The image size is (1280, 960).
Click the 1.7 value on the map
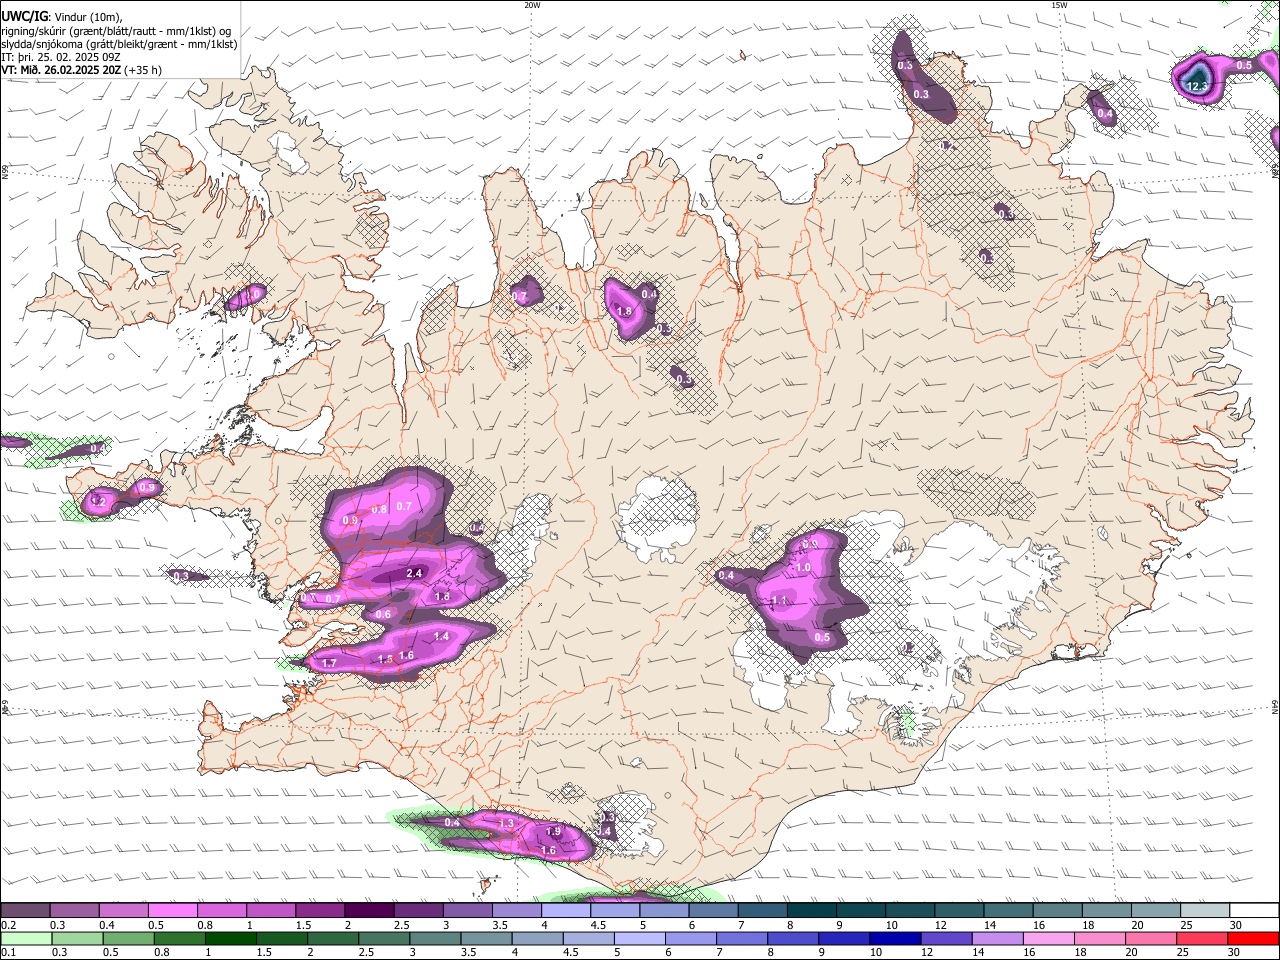click(x=330, y=662)
